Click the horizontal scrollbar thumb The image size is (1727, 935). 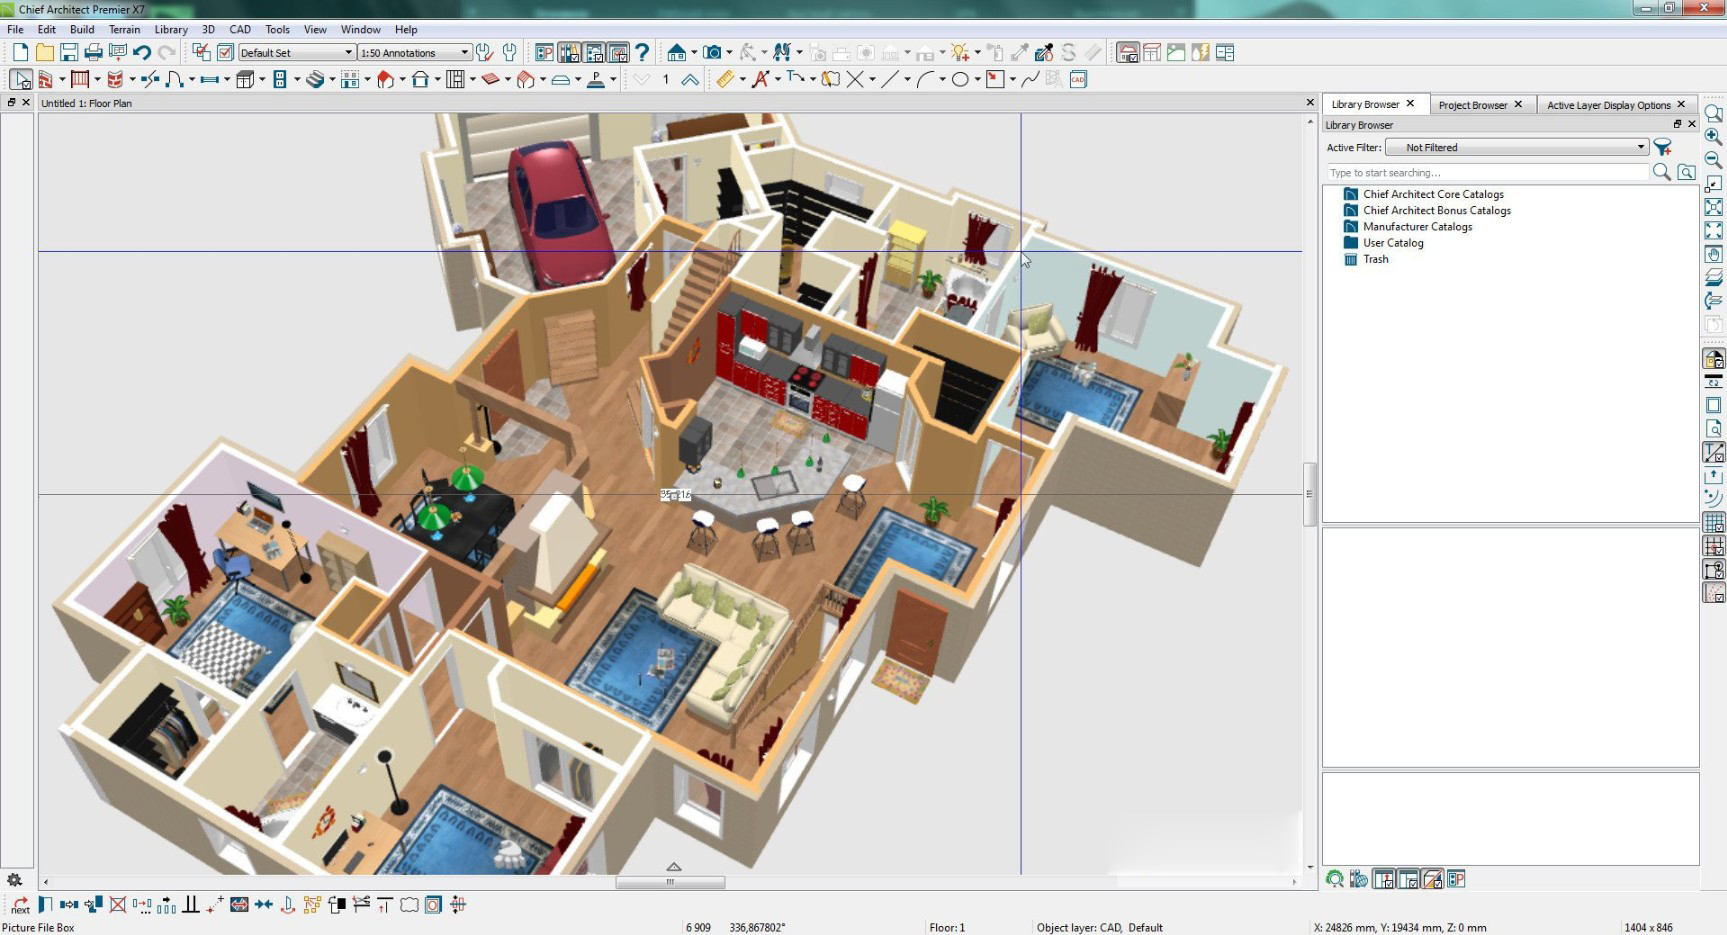coord(670,882)
